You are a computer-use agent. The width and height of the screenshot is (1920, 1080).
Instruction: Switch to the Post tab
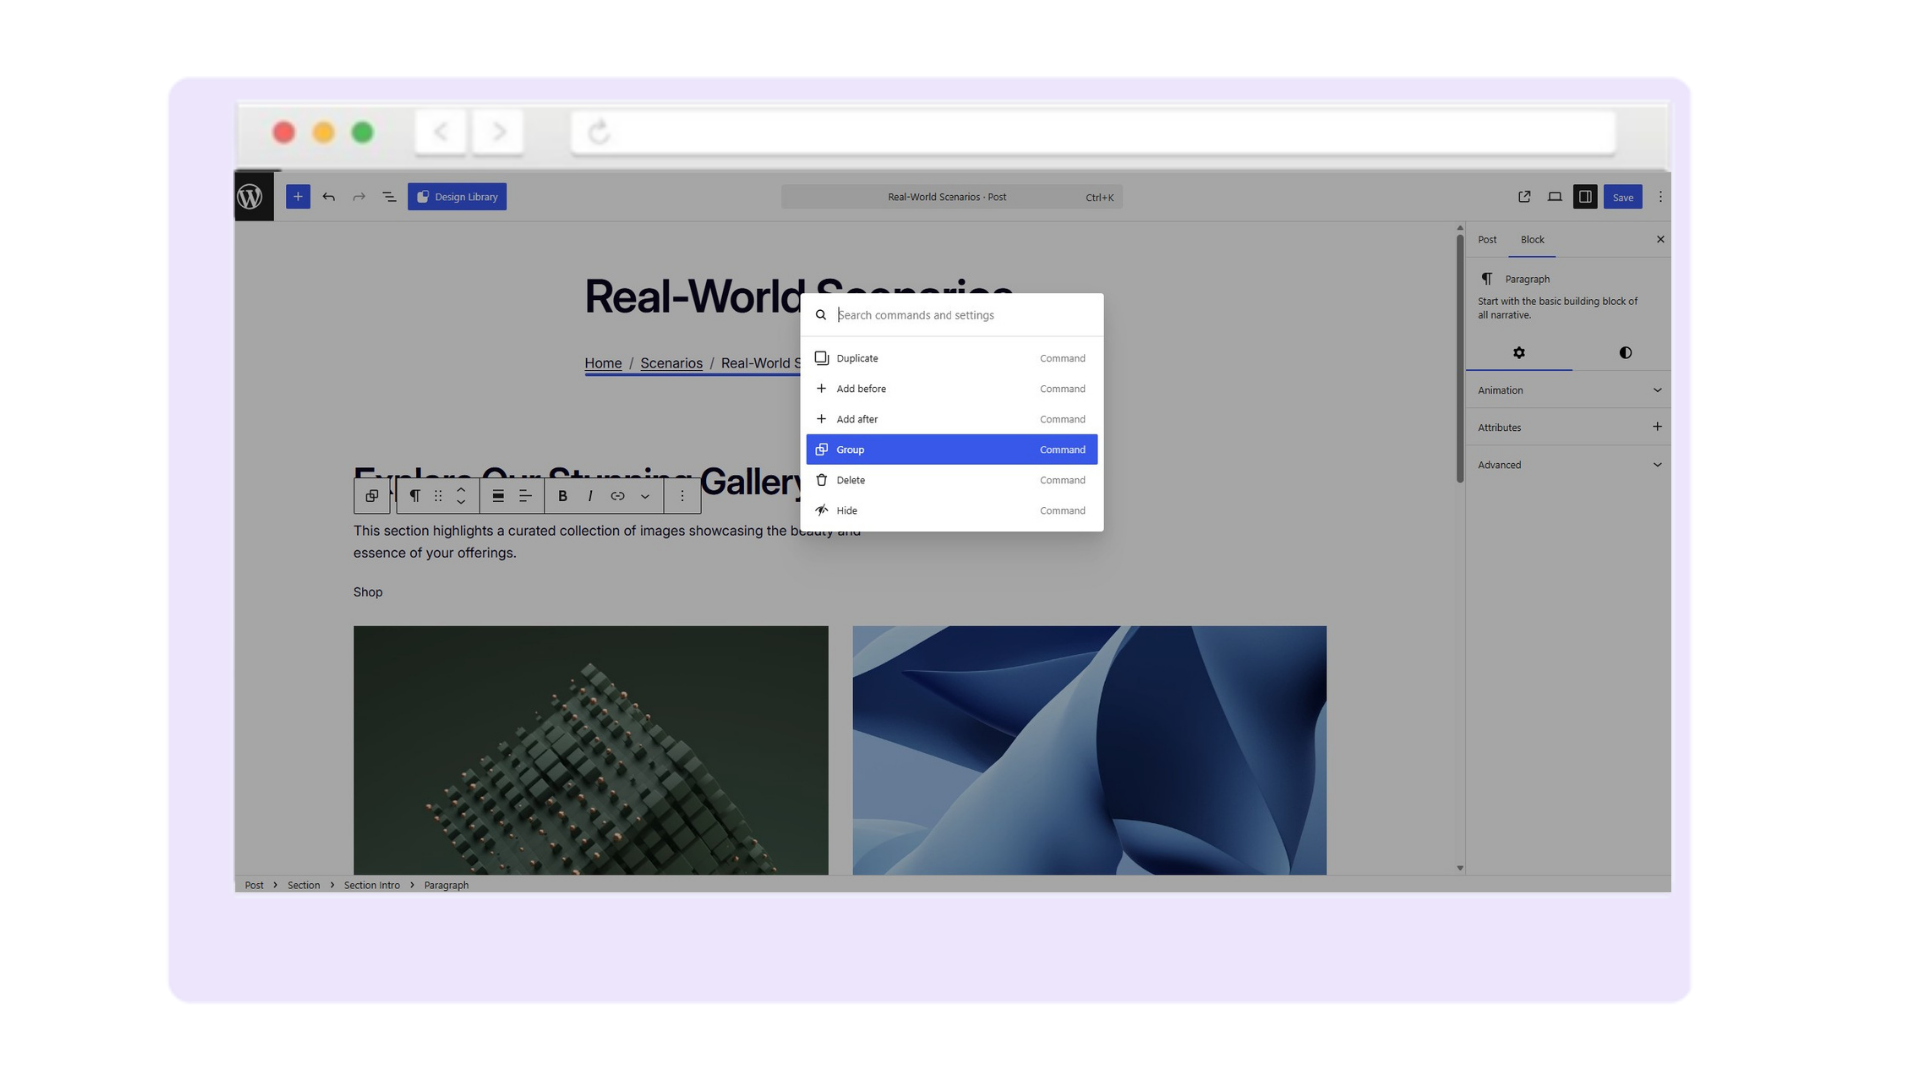[x=1486, y=239]
